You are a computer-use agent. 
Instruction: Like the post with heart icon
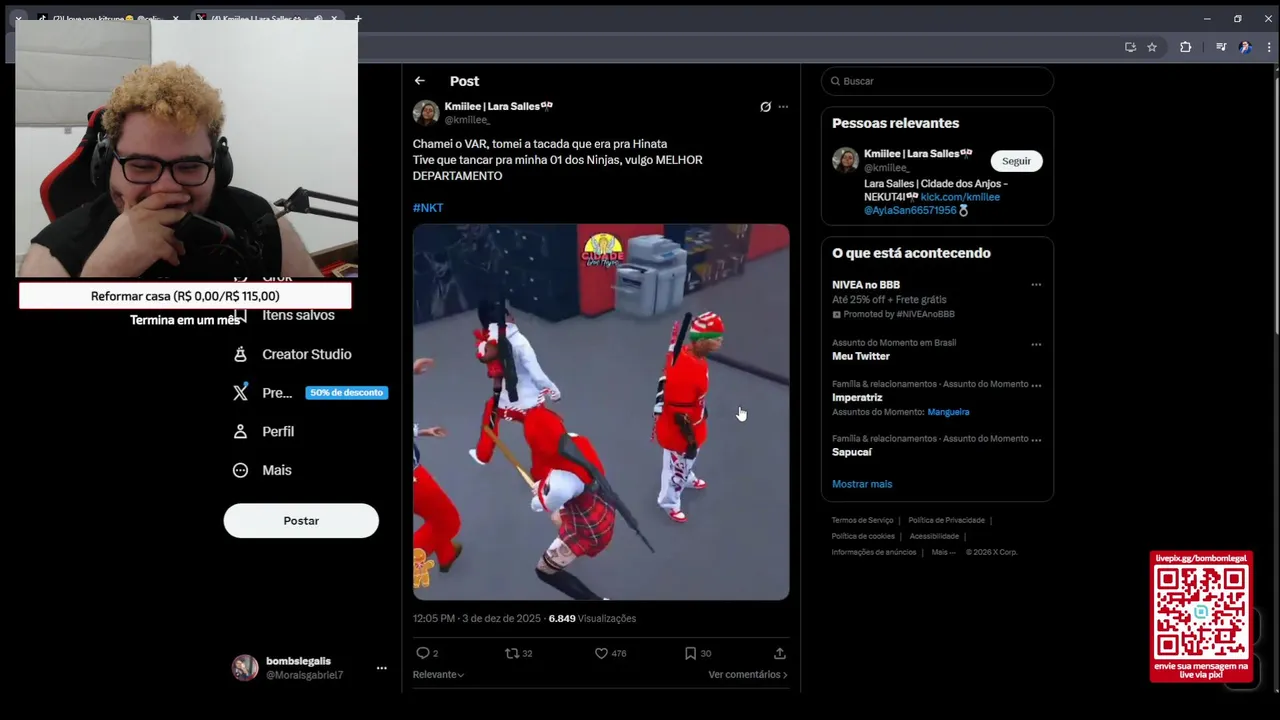601,653
